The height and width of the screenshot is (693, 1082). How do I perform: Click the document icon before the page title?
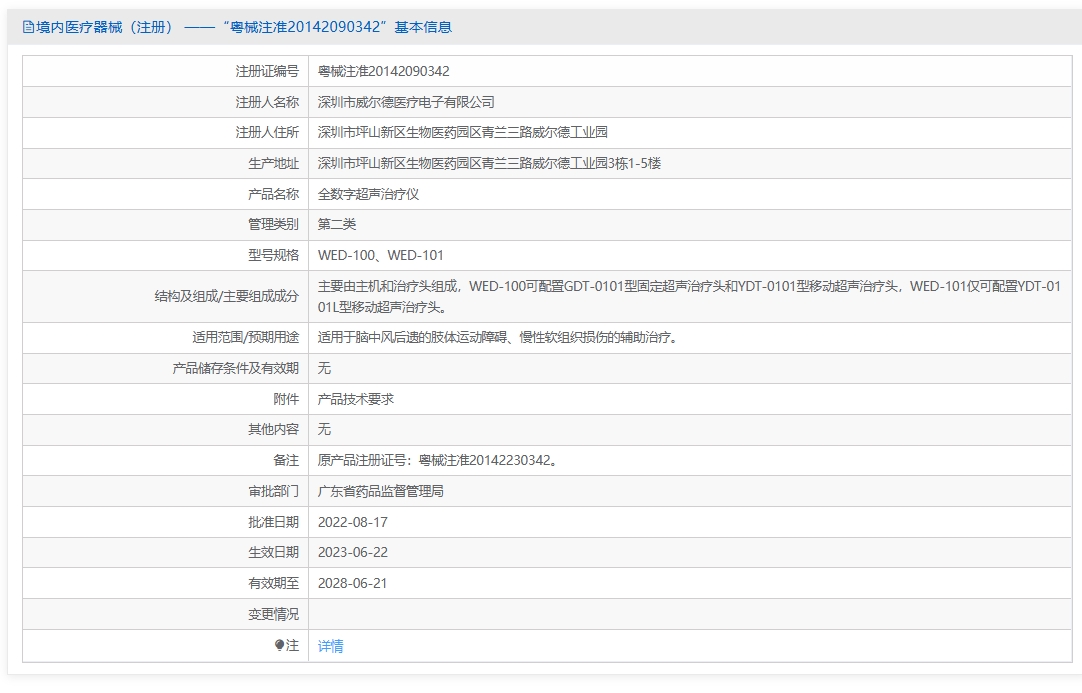[x=28, y=28]
